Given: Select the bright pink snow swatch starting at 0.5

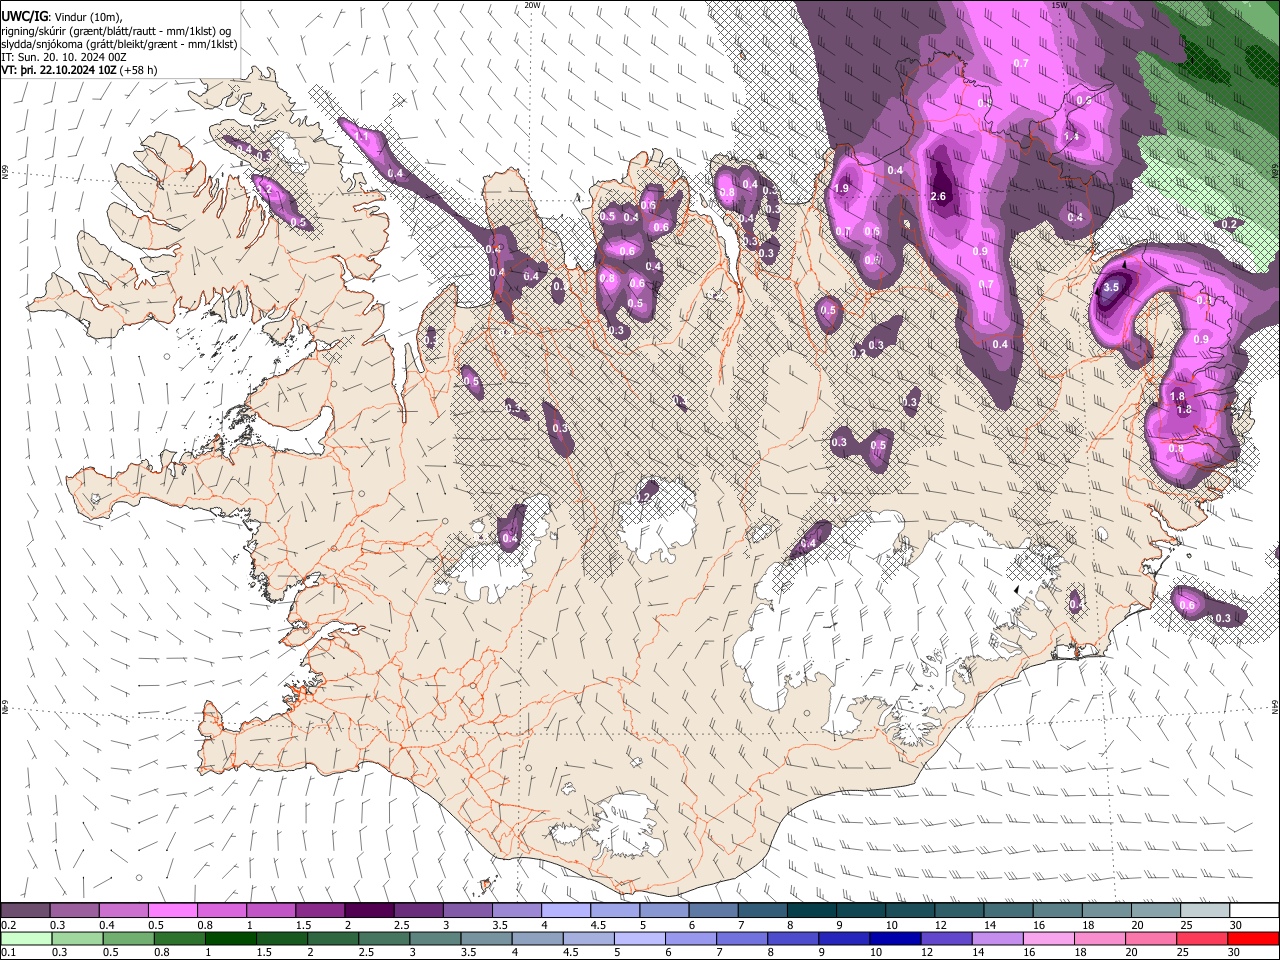Looking at the screenshot, I should click(172, 911).
